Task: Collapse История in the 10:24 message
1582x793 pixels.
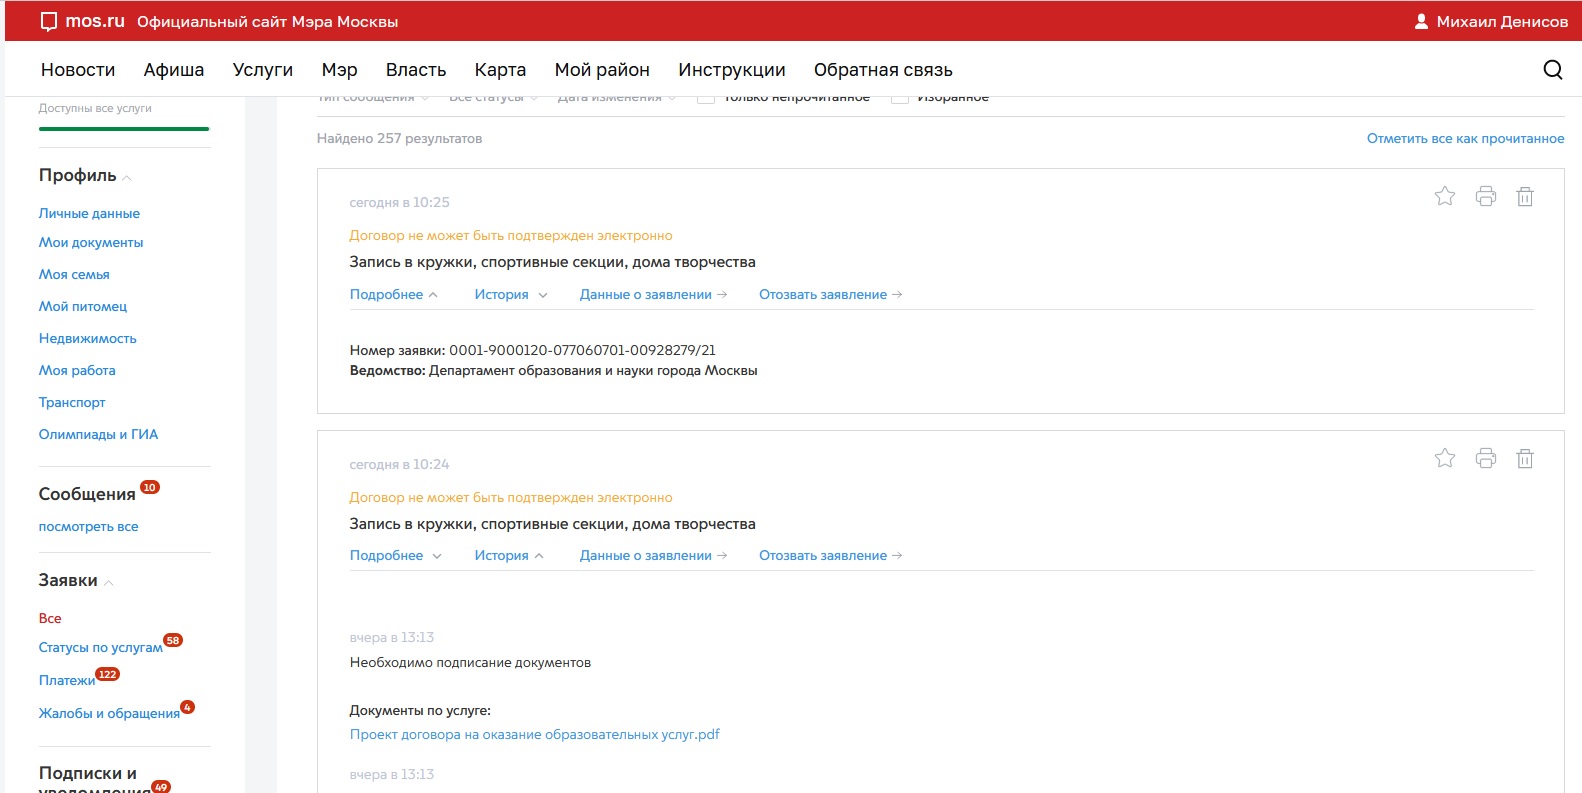Action: click(508, 556)
